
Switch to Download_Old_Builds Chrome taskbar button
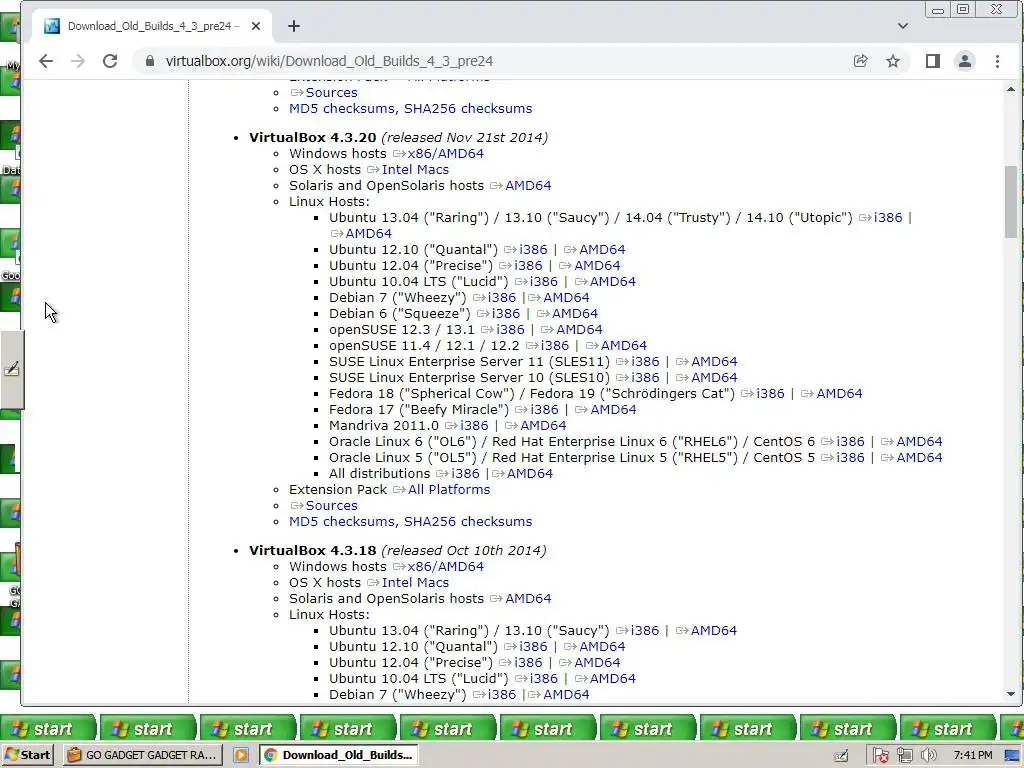(339, 755)
